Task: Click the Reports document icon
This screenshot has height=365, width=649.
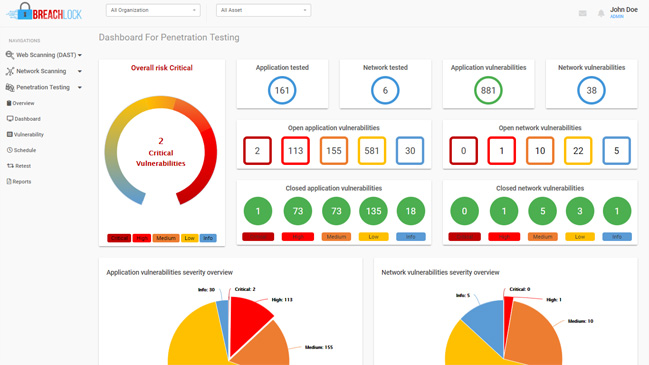Action: click(x=9, y=181)
